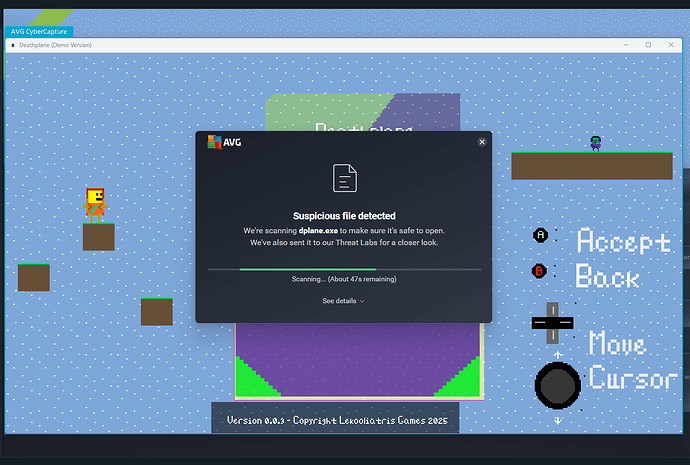Click the black joystick icon
Screen dimensions: 690x465
tap(557, 385)
